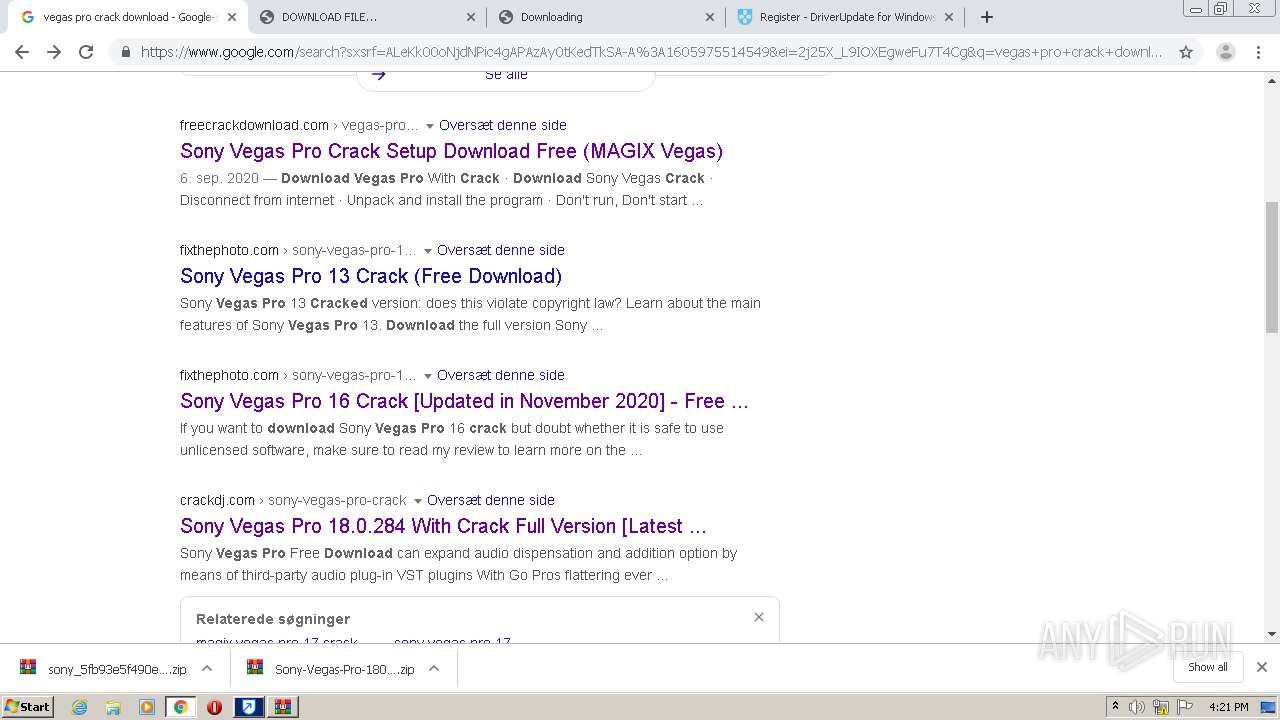Image resolution: width=1280 pixels, height=720 pixels.
Task: Expand fixthephoto Vegas Pro 13 options arrow
Action: pyautogui.click(x=428, y=251)
